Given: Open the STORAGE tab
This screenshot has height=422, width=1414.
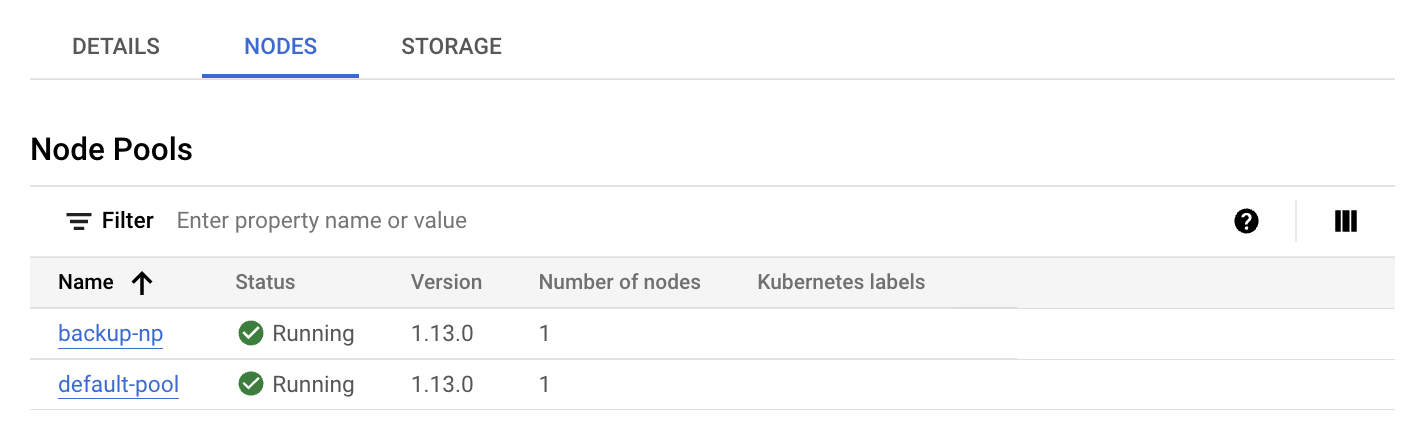Looking at the screenshot, I should tap(451, 47).
